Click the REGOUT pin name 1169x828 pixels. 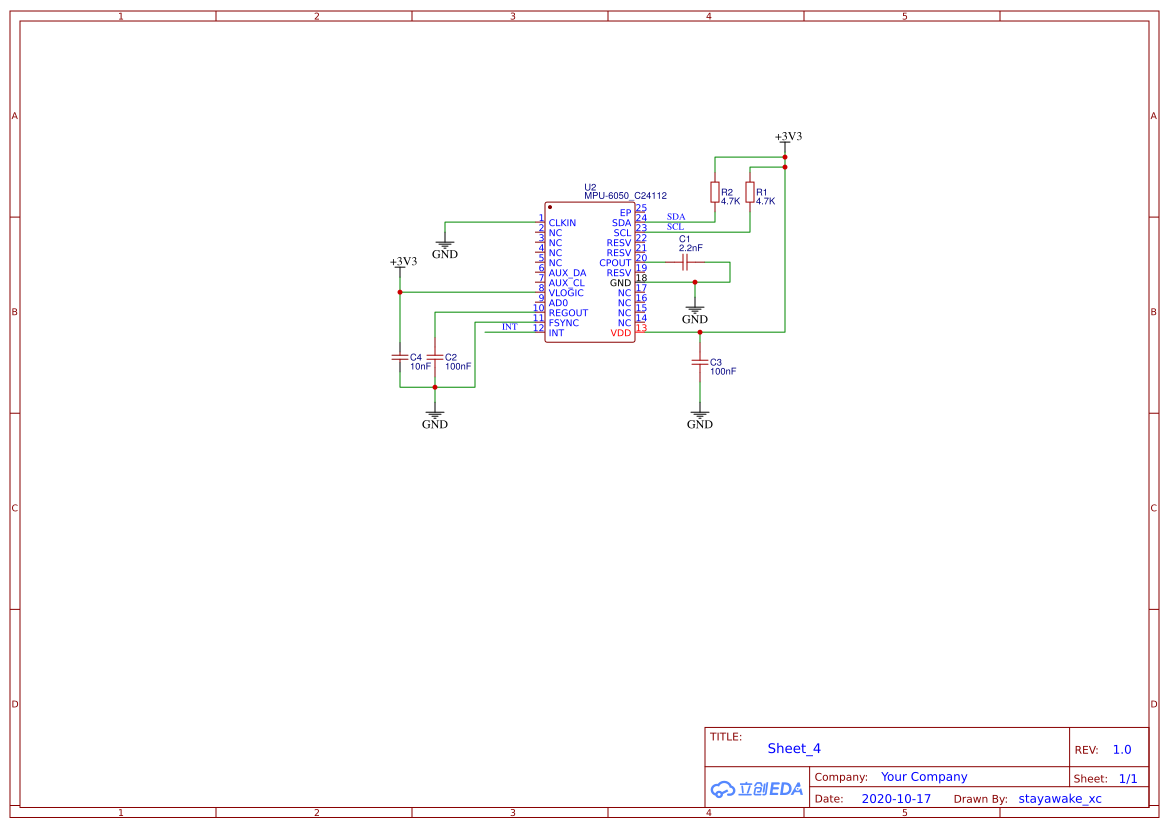[x=568, y=313]
